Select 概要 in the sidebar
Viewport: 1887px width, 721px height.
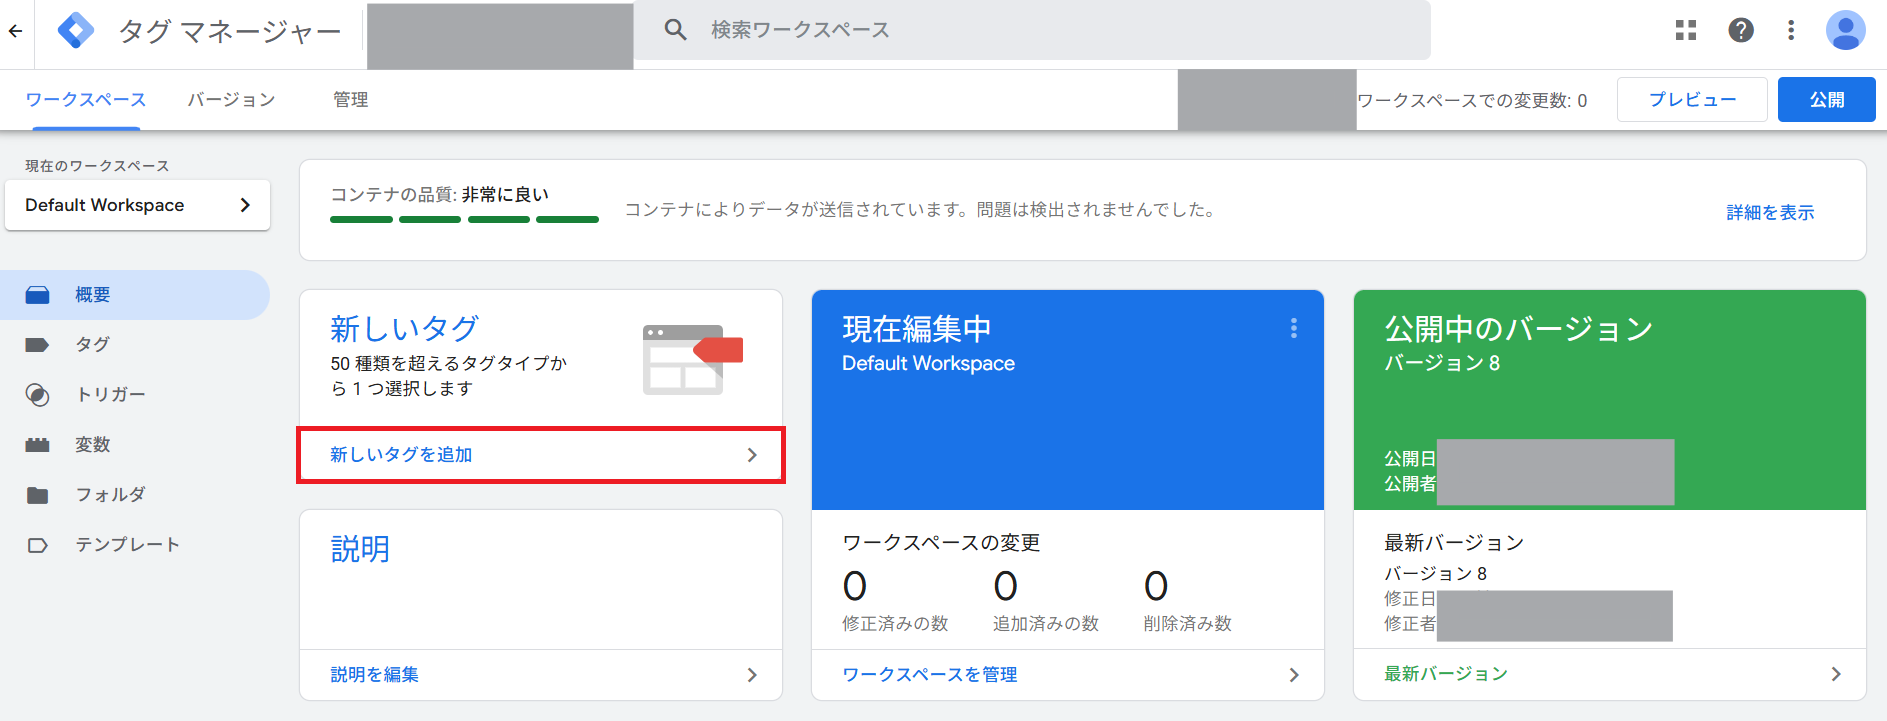[135, 295]
